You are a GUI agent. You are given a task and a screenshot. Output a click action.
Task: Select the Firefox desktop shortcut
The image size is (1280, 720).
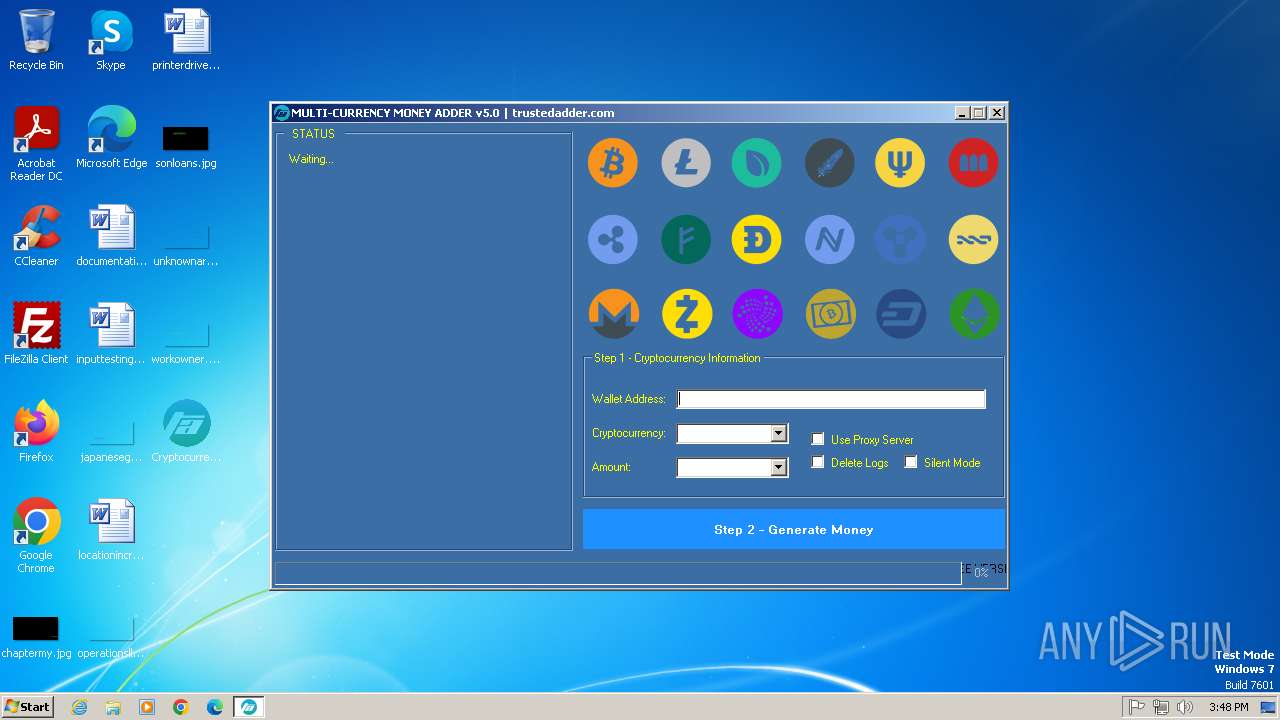coord(36,432)
